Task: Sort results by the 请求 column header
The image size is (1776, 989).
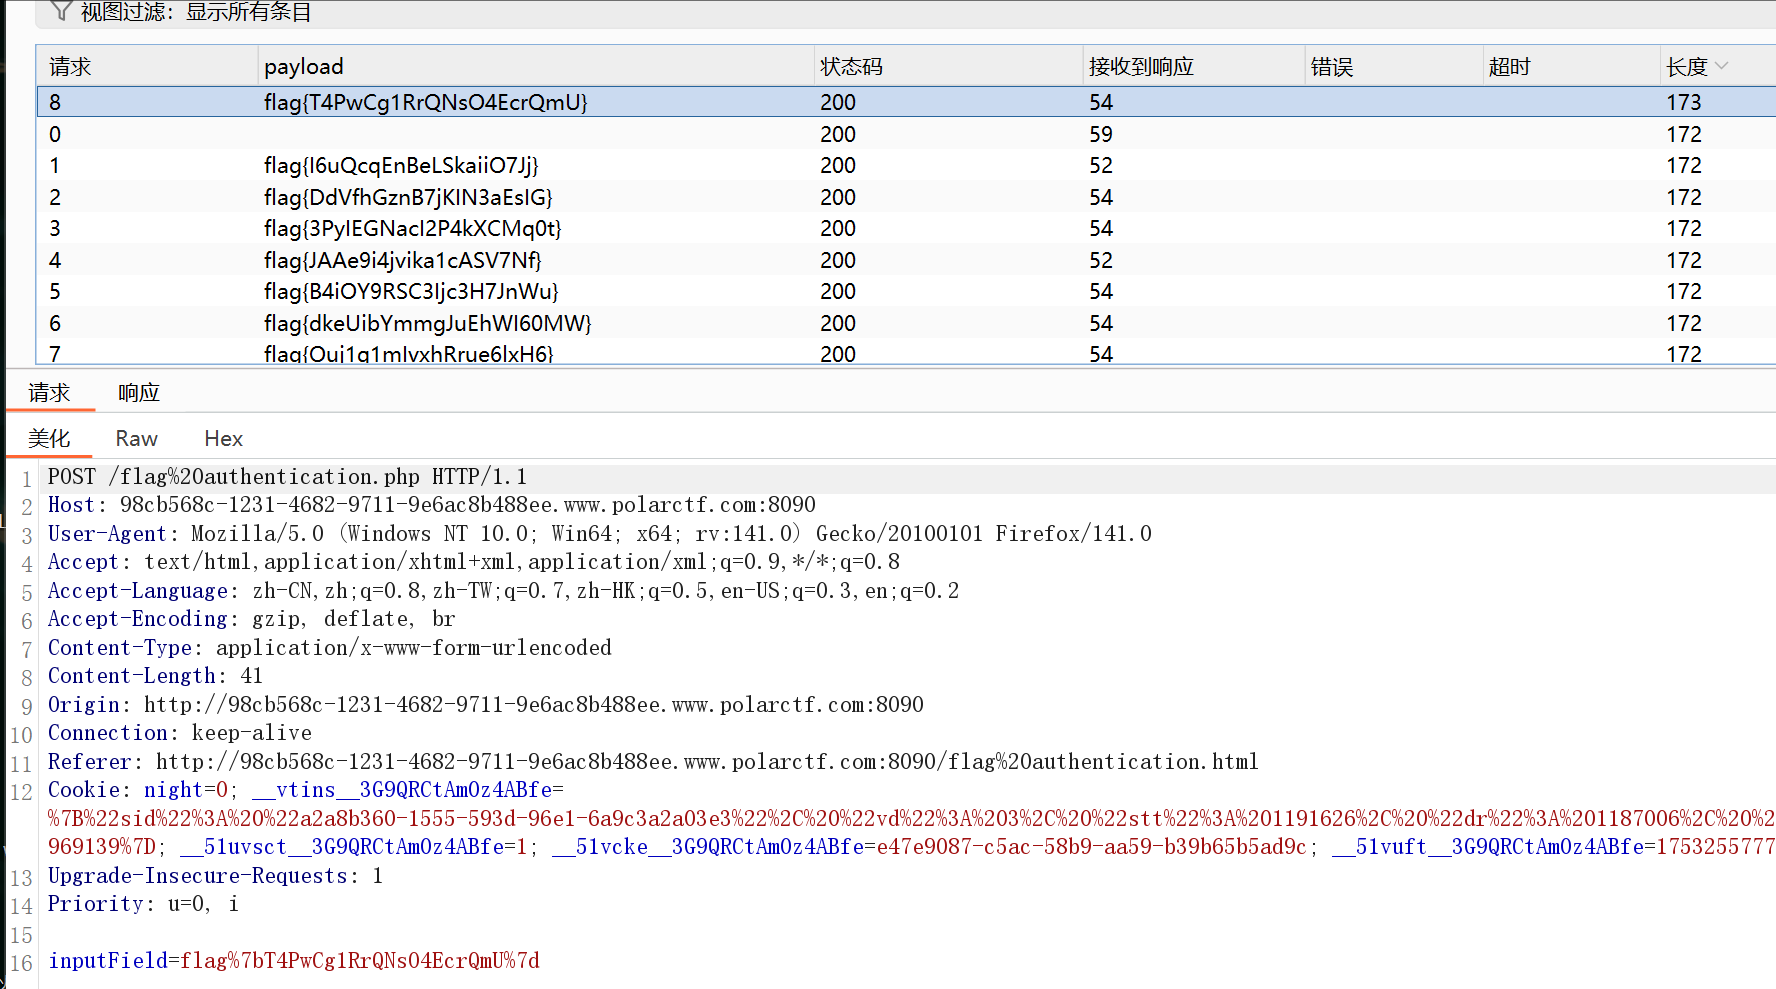Action: (x=70, y=67)
